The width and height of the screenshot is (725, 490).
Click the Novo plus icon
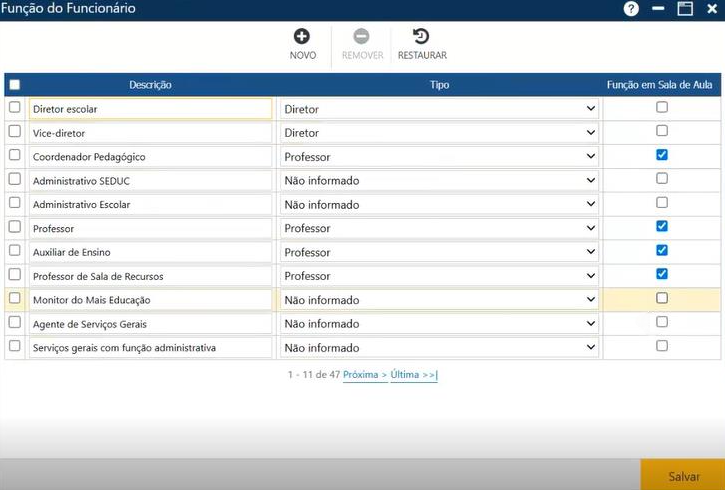302,37
